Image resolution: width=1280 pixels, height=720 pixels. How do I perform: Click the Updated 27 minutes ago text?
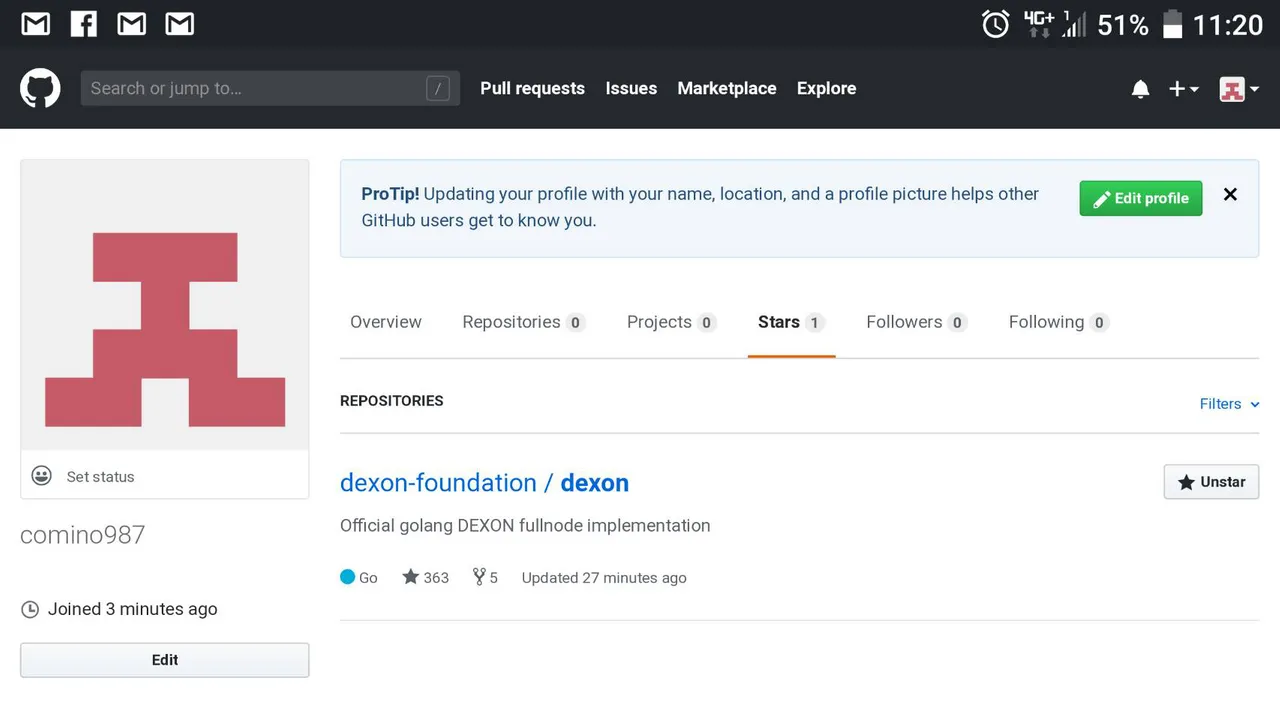click(604, 578)
